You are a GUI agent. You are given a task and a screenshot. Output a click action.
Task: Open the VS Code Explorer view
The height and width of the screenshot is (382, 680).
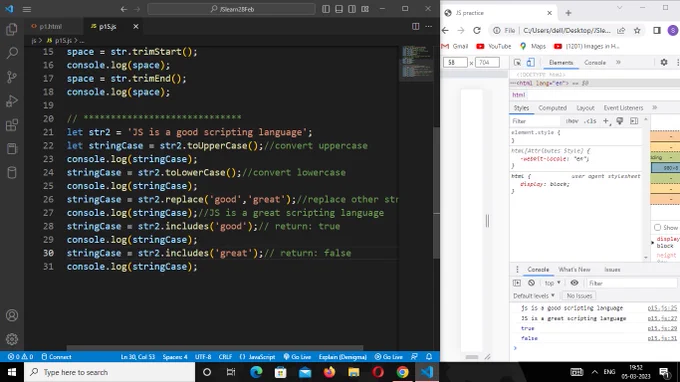[x=12, y=29]
